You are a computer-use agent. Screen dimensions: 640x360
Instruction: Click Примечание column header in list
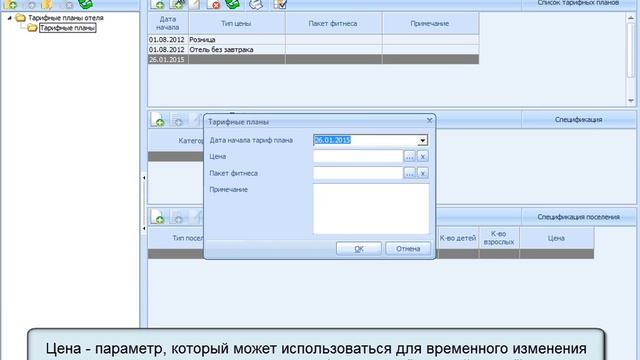431,23
